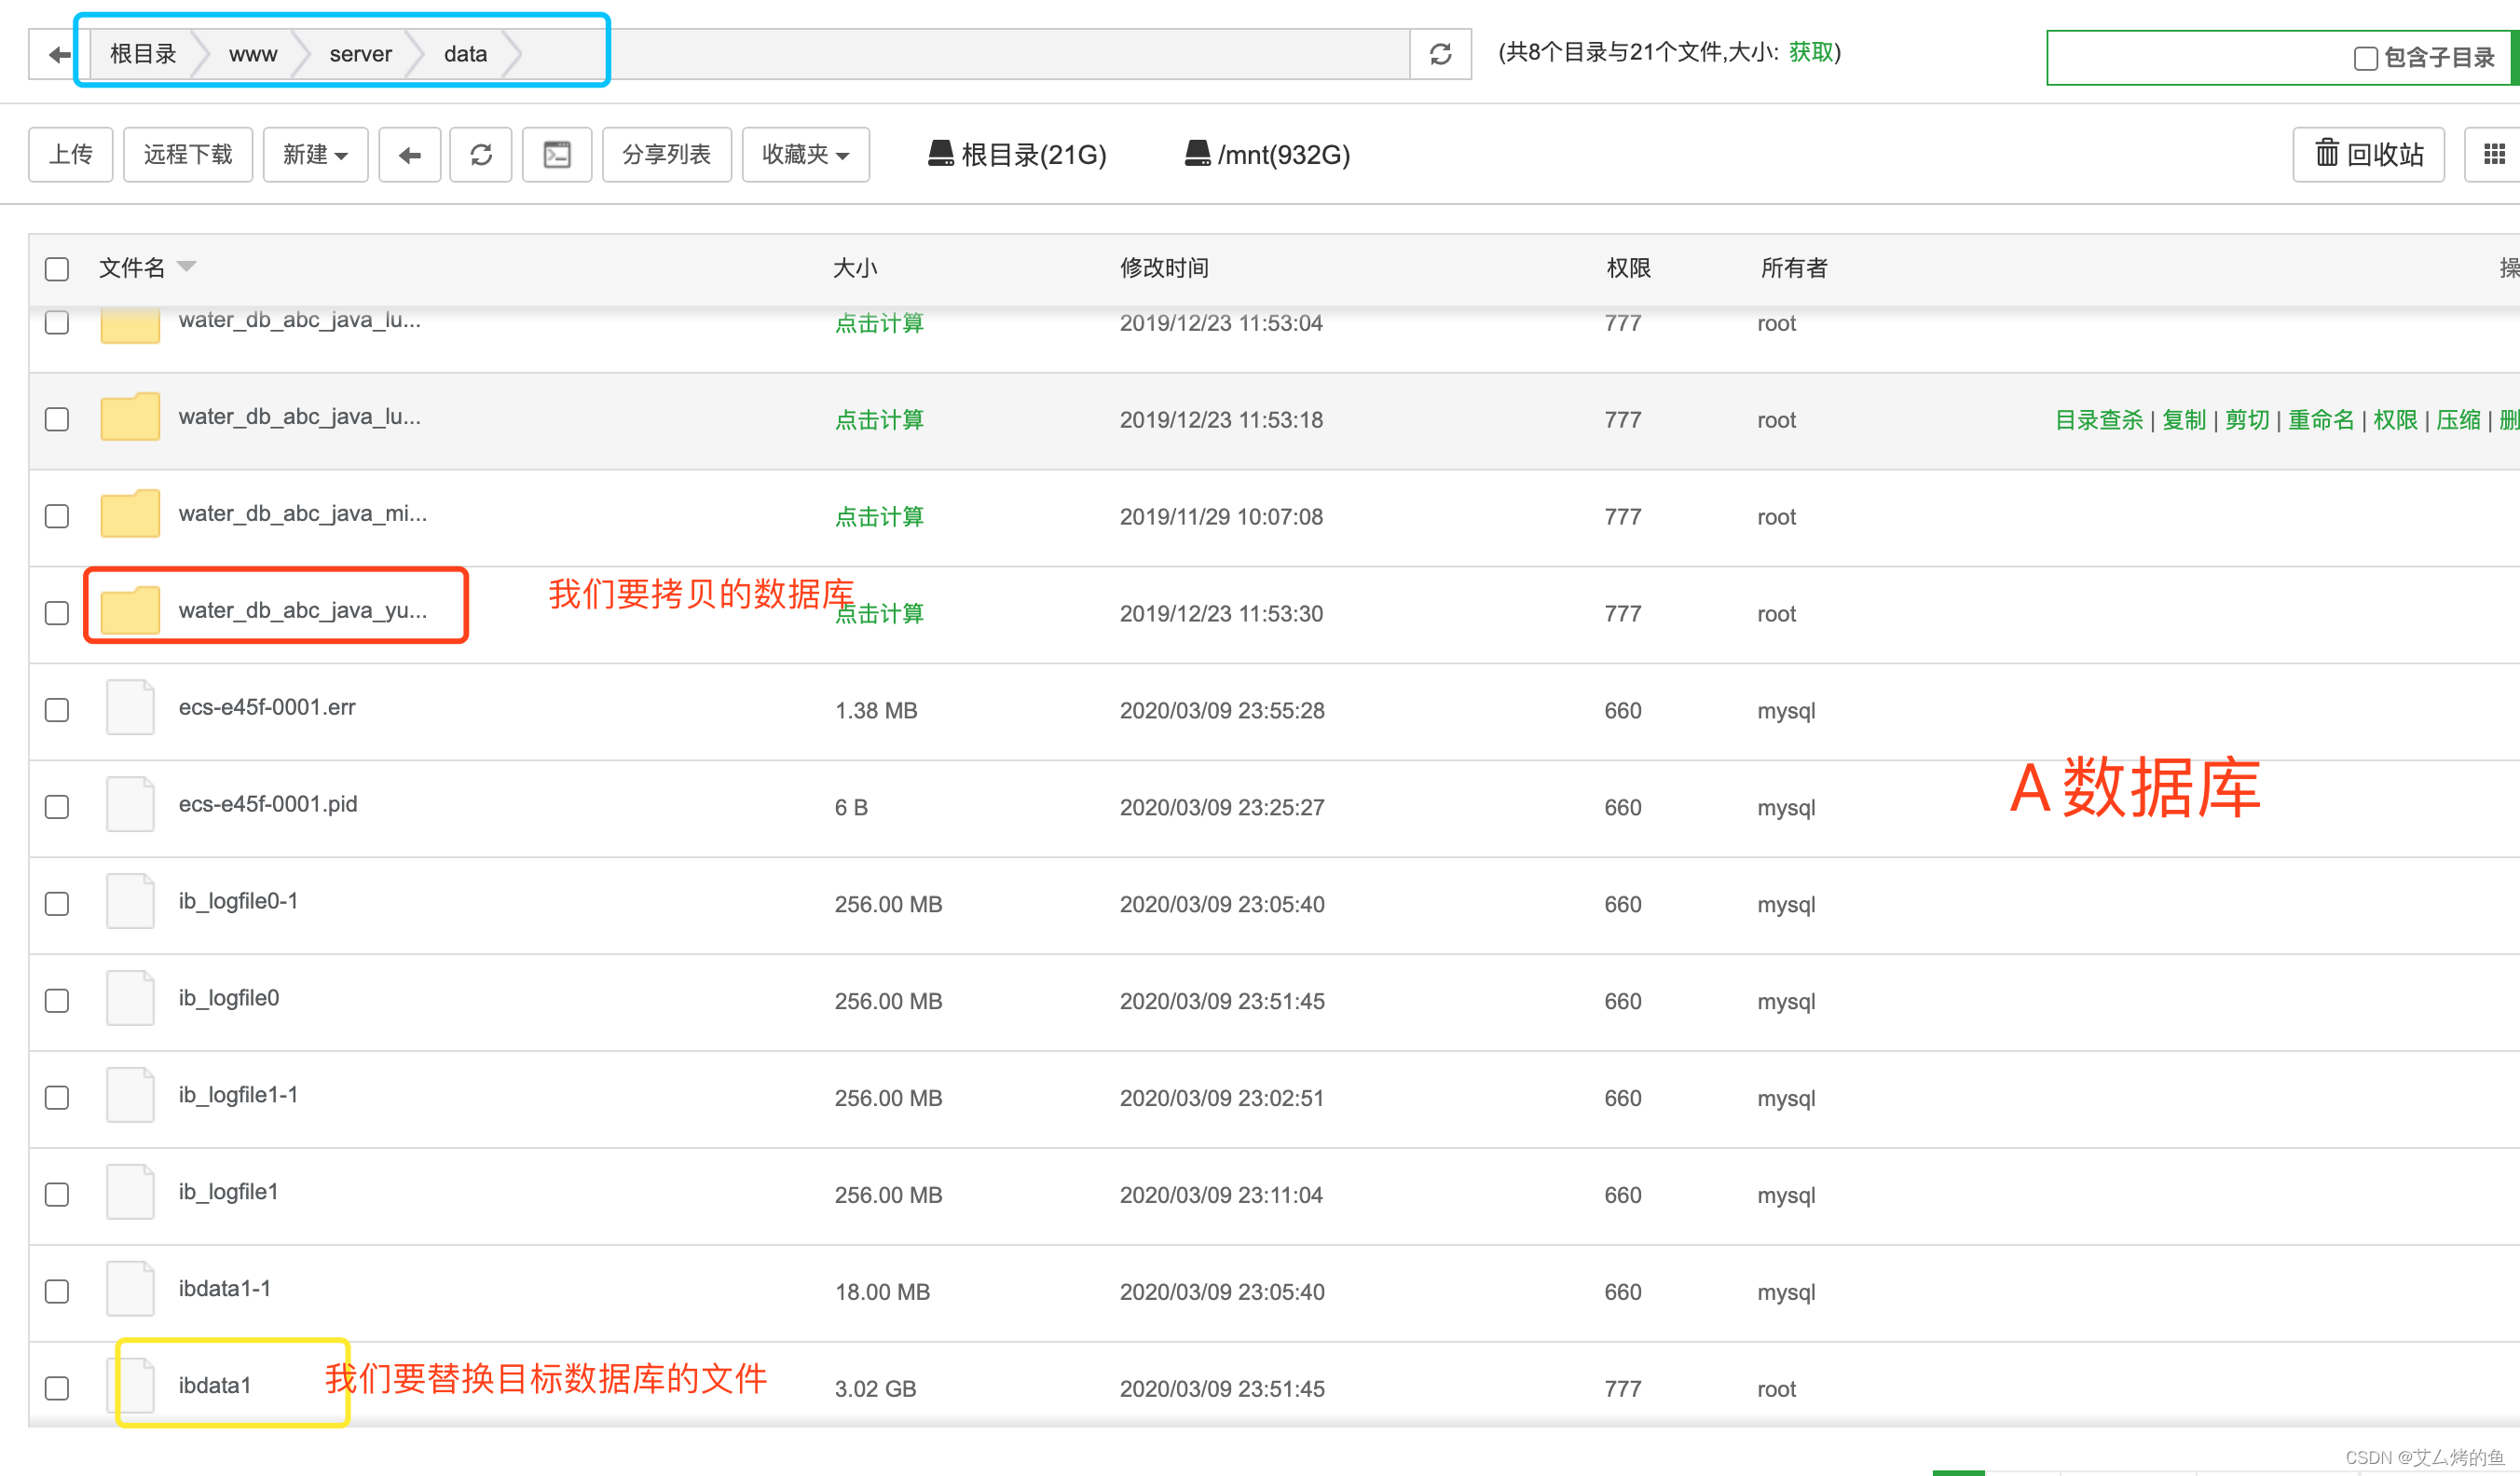Viewport: 2520px width, 1476px height.
Task: Sort by 文件名 column arrow
Action: [x=187, y=267]
